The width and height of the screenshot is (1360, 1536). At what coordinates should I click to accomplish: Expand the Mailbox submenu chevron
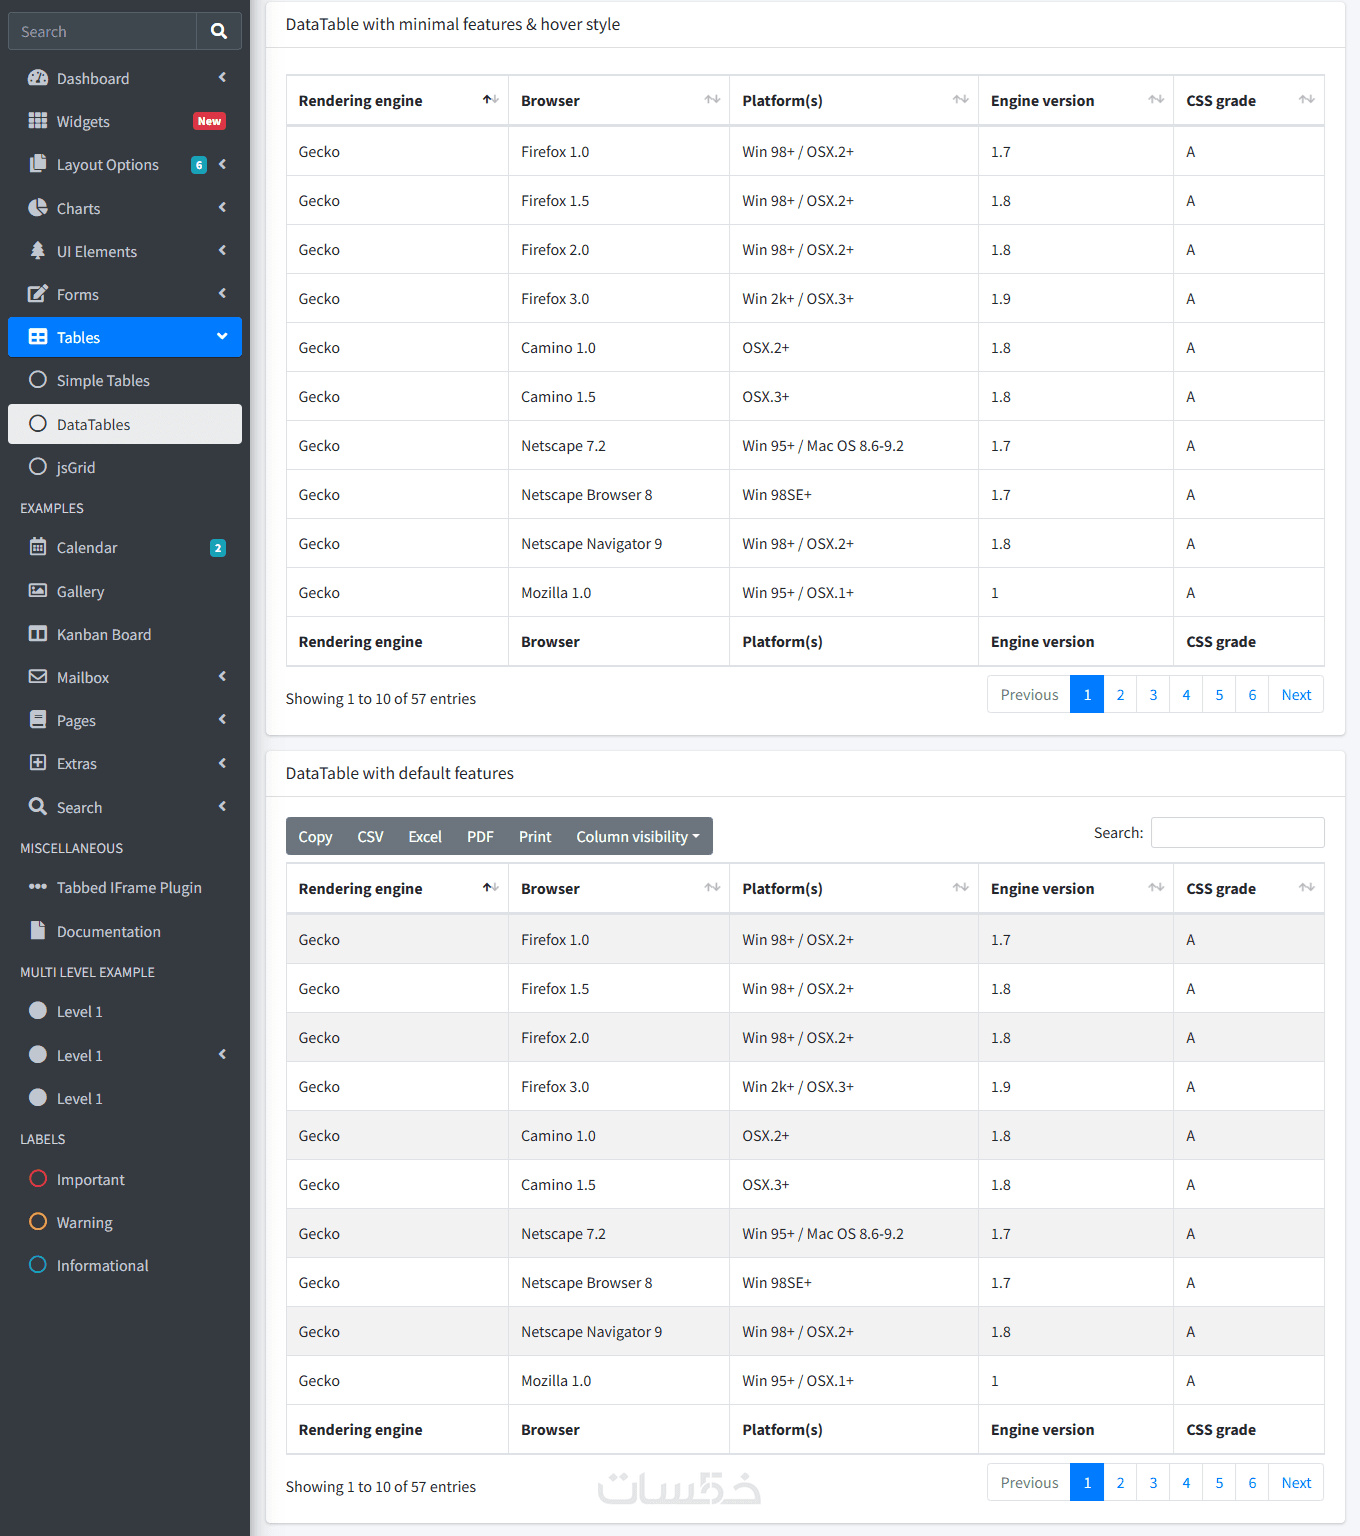pyautogui.click(x=222, y=677)
